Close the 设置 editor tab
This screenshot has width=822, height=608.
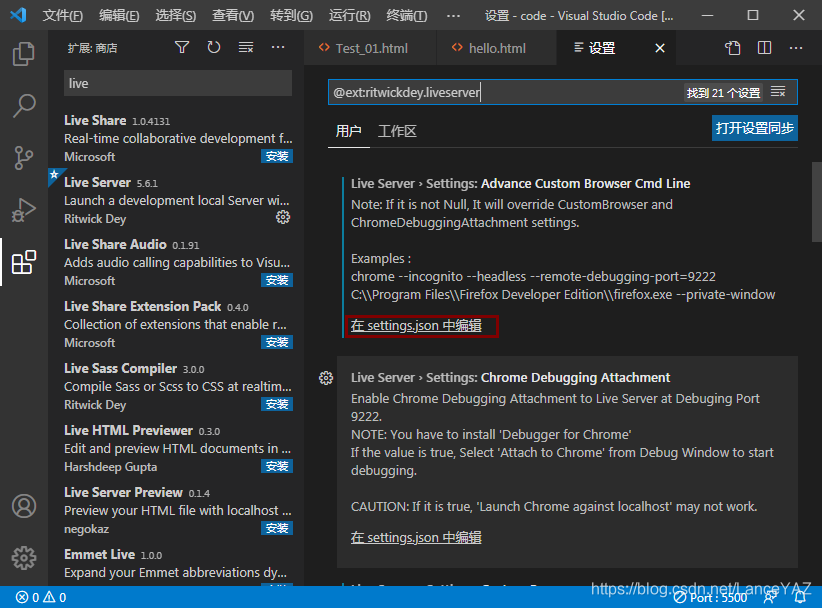[660, 48]
